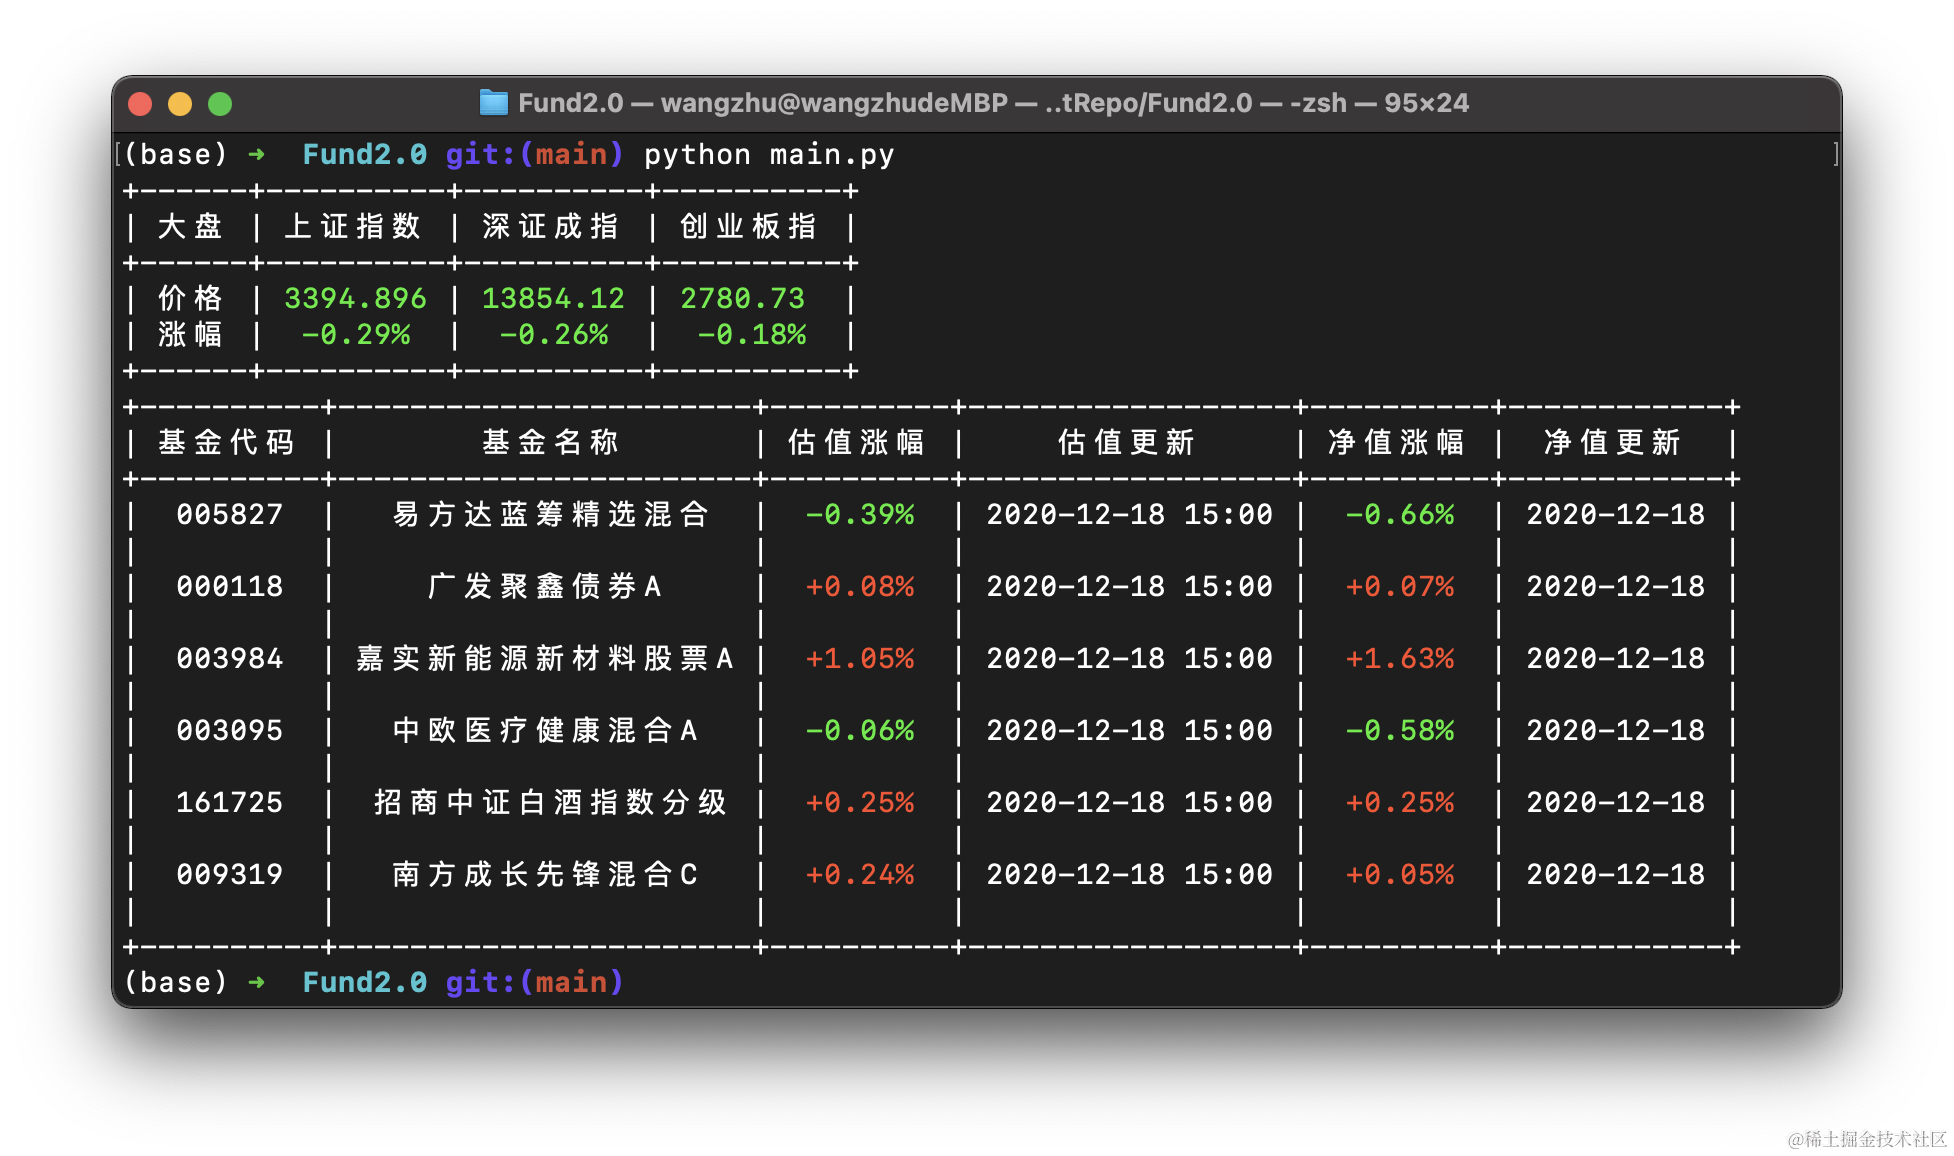Screen dimensions: 1954x1156
Task: Click the 创业板指 change -0.18%
Action: pyautogui.click(x=751, y=335)
